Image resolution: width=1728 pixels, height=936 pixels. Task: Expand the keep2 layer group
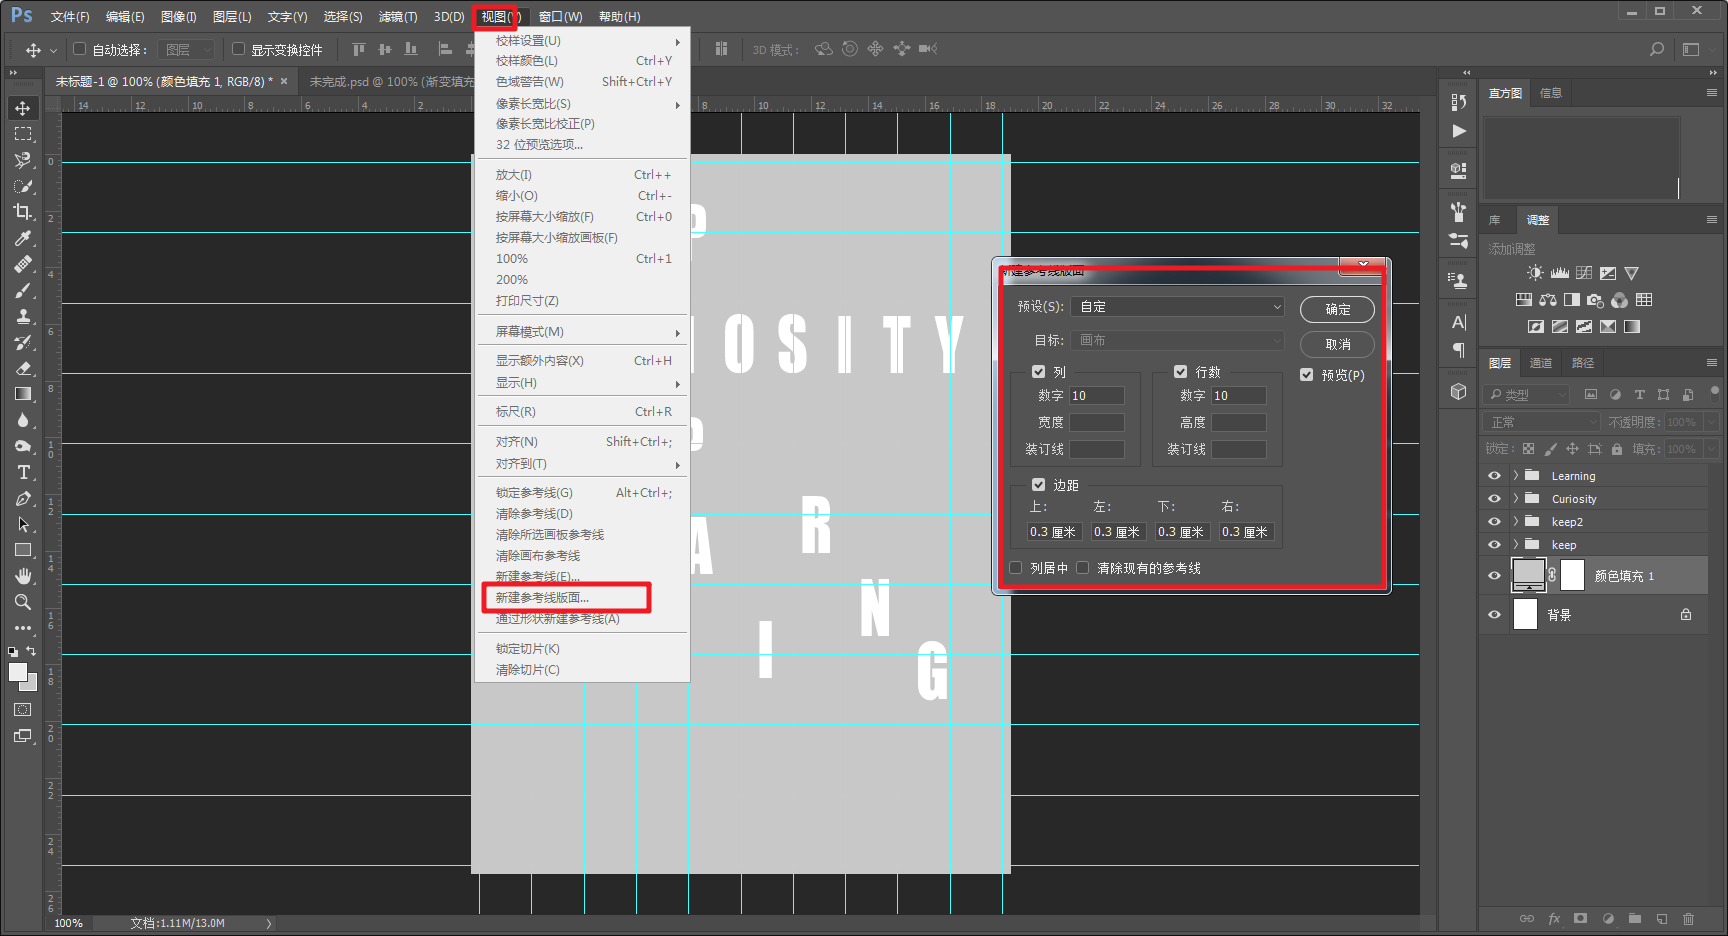1515,522
